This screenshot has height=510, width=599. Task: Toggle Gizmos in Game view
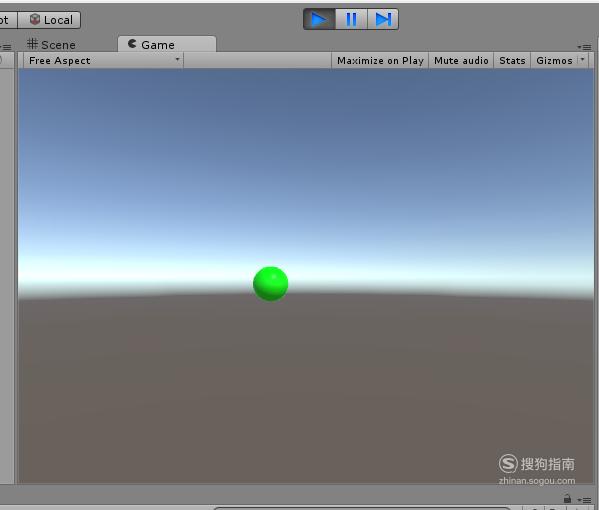[x=554, y=60]
